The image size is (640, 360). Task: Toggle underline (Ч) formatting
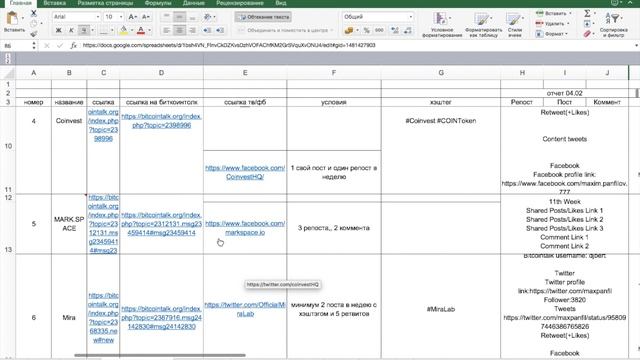coord(84,30)
